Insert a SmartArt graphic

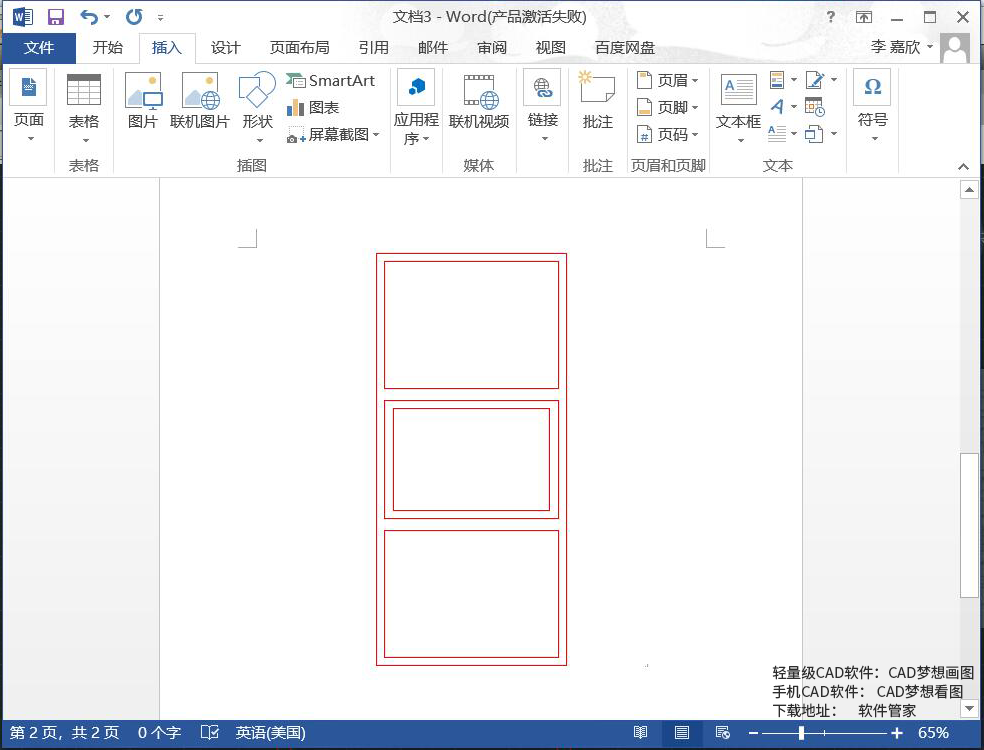point(330,80)
